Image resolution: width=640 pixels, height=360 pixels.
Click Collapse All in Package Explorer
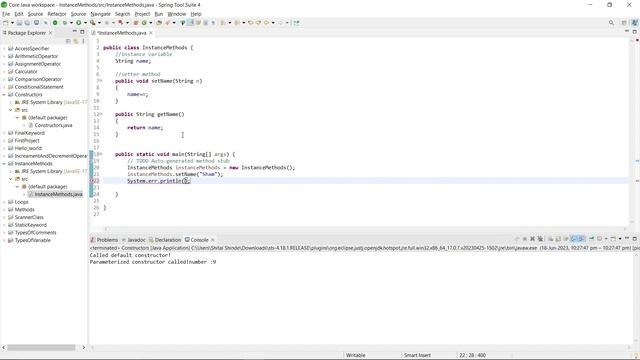click(68, 41)
